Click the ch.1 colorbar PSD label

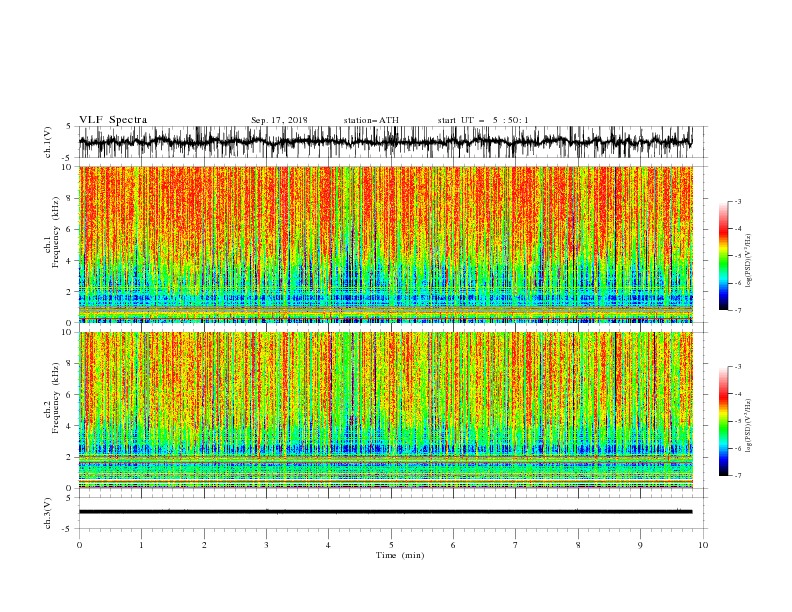(749, 261)
